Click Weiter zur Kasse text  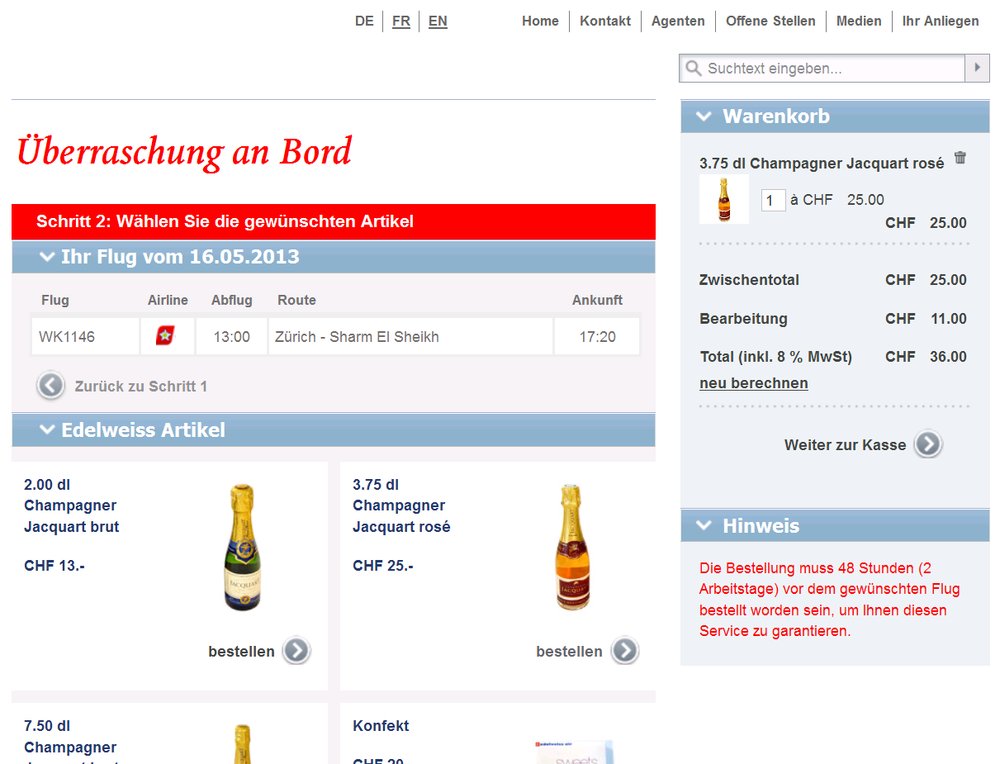coord(845,445)
